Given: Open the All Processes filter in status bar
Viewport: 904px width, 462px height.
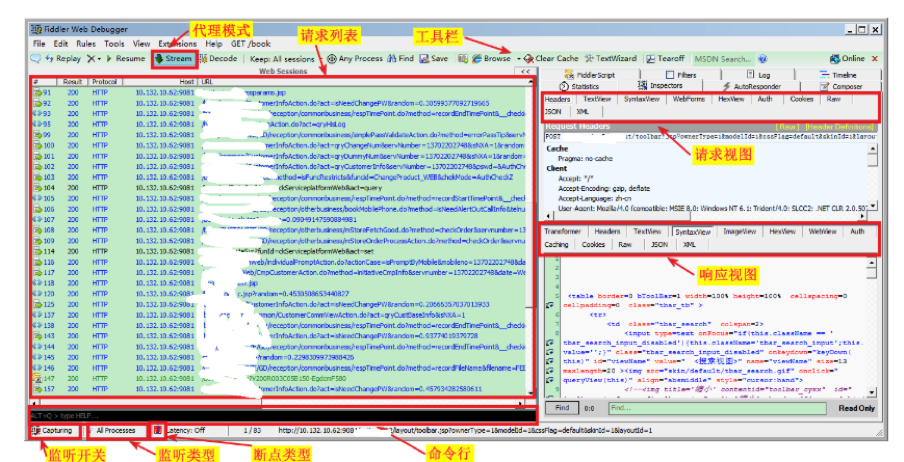Looking at the screenshot, I should [x=116, y=430].
